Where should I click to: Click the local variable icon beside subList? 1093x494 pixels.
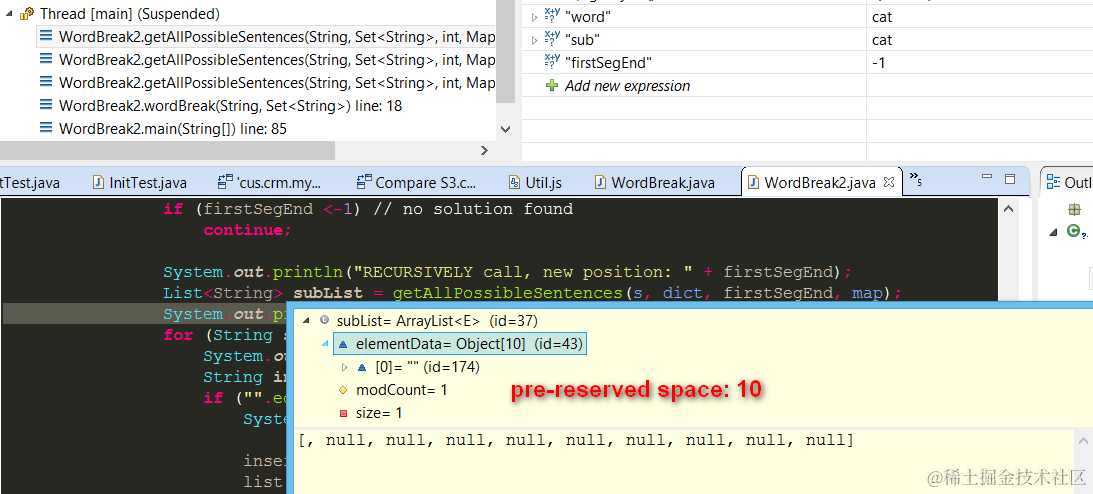pyautogui.click(x=324, y=320)
